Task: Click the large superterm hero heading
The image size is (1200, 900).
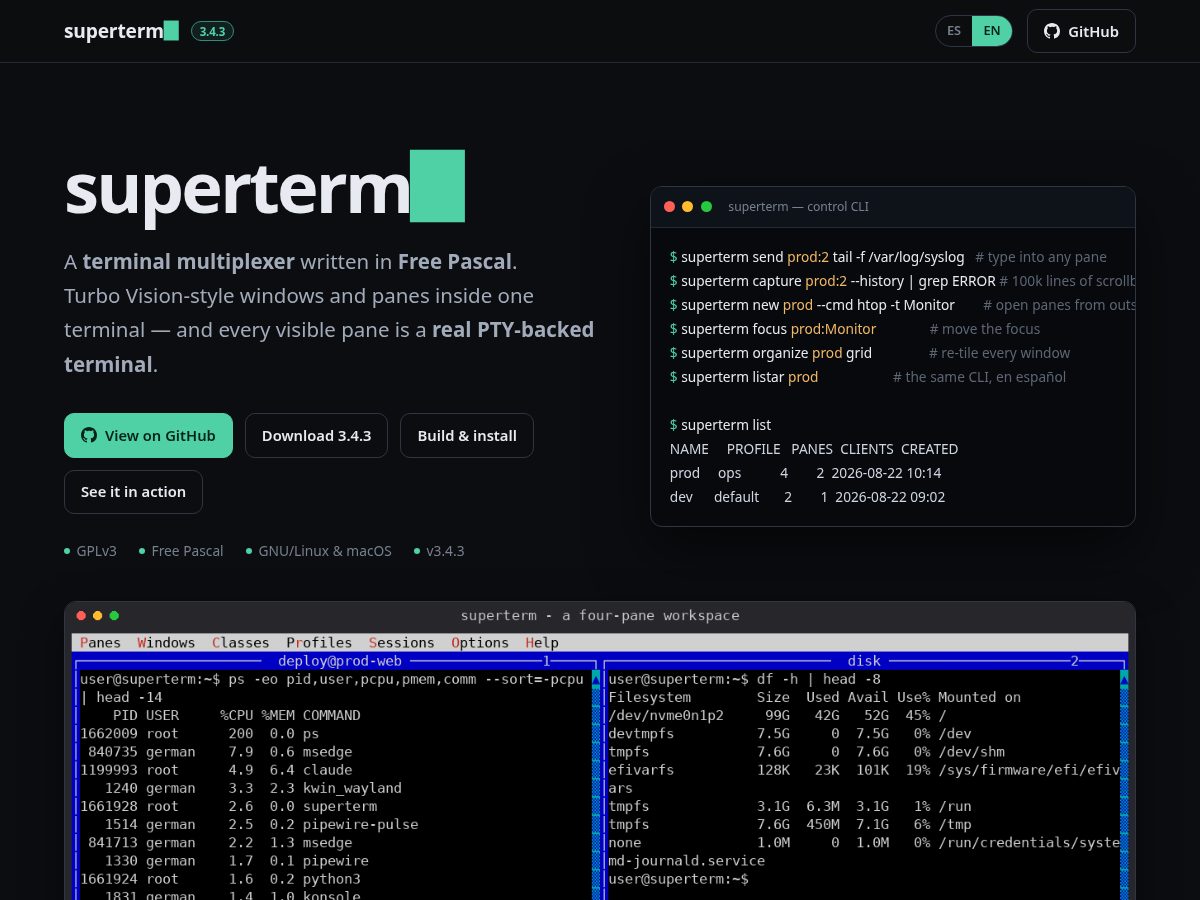Action: [265, 188]
